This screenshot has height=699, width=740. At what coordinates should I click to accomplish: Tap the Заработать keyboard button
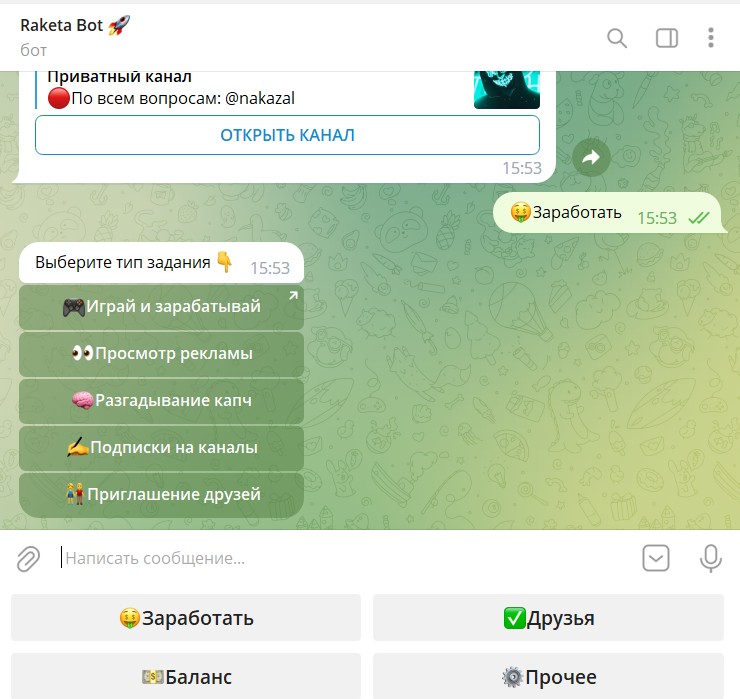point(186,617)
